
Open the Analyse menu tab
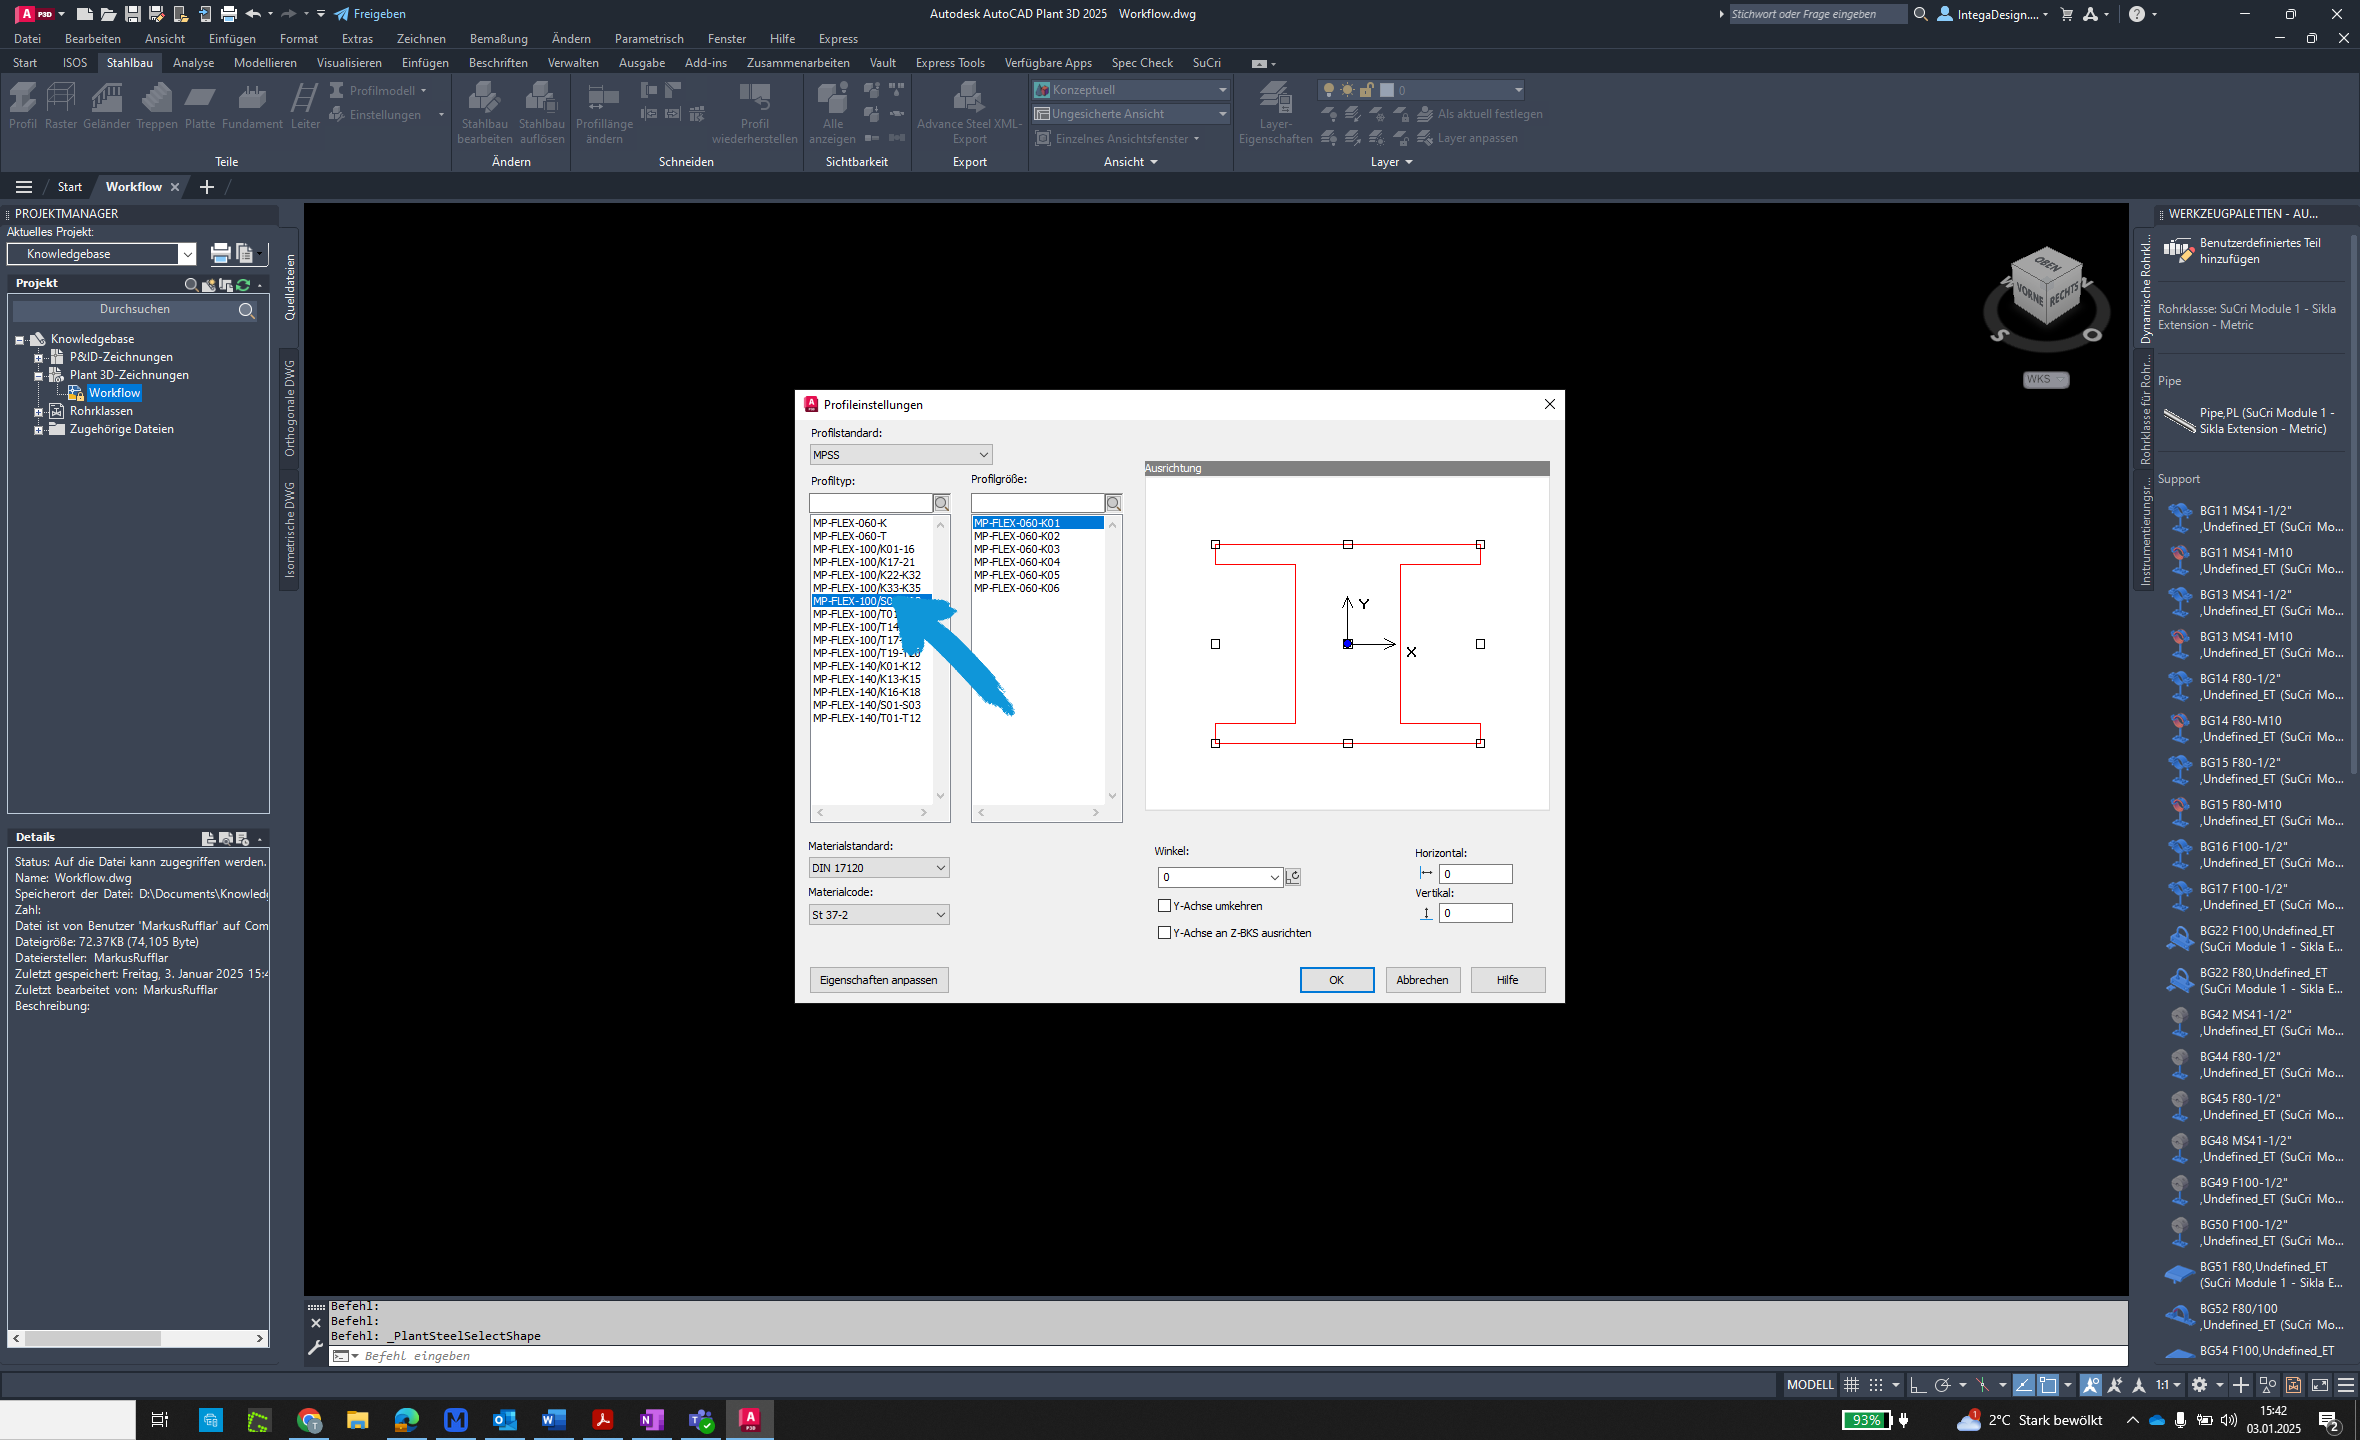point(192,62)
